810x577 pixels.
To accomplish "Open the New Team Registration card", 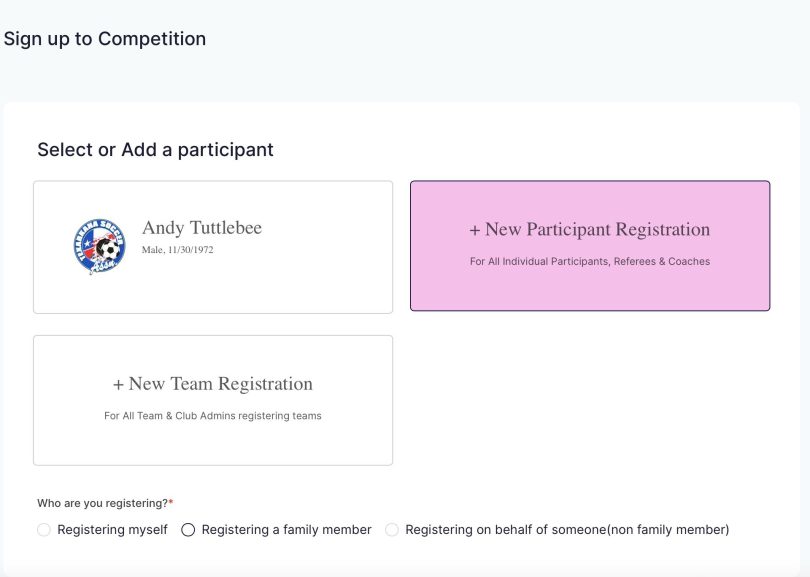I will 212,440.
